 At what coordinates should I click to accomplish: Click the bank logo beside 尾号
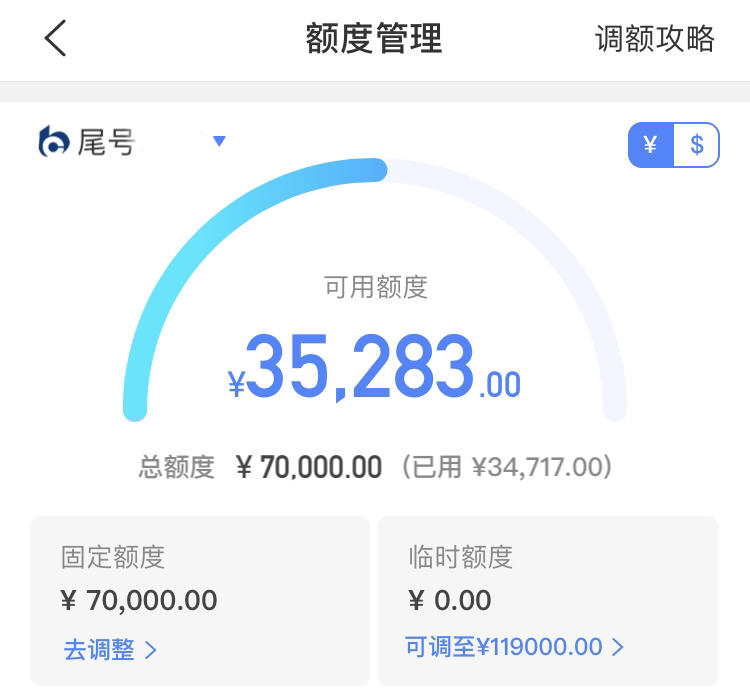point(53,142)
